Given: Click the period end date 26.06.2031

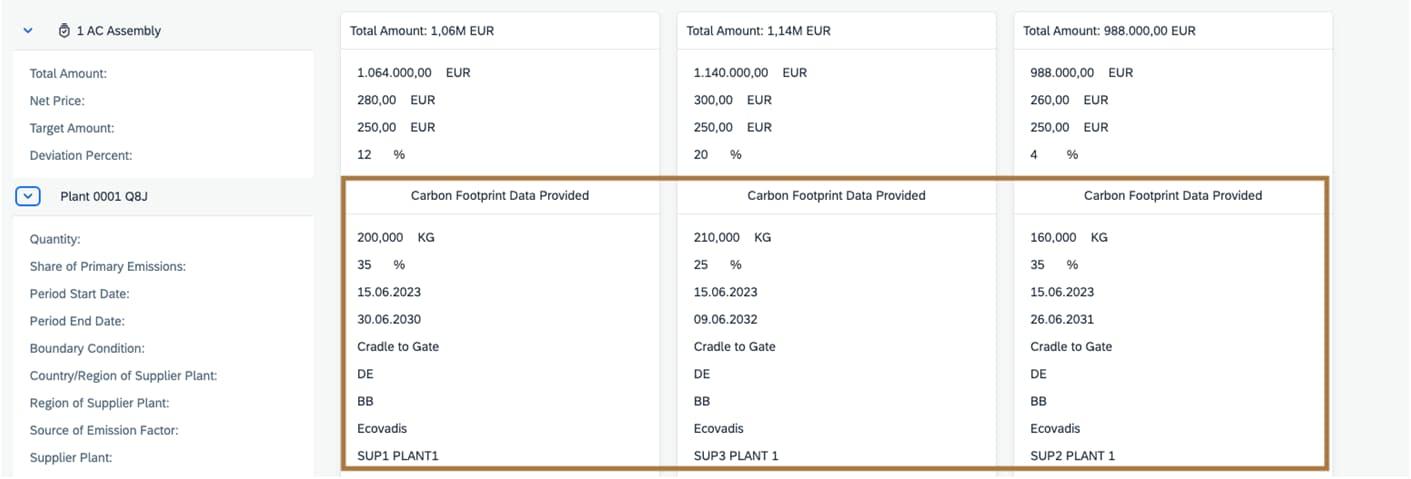Looking at the screenshot, I should tap(1062, 320).
